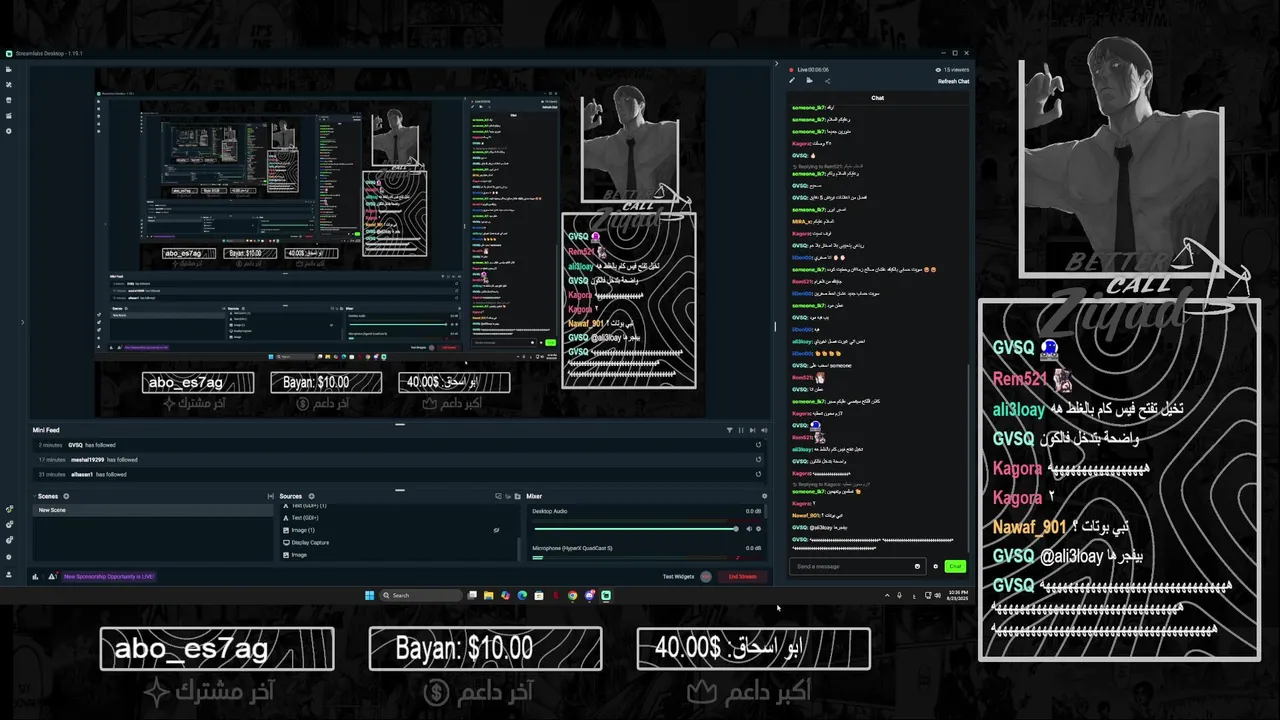Edit stream info with pencil icon

[x=792, y=80]
